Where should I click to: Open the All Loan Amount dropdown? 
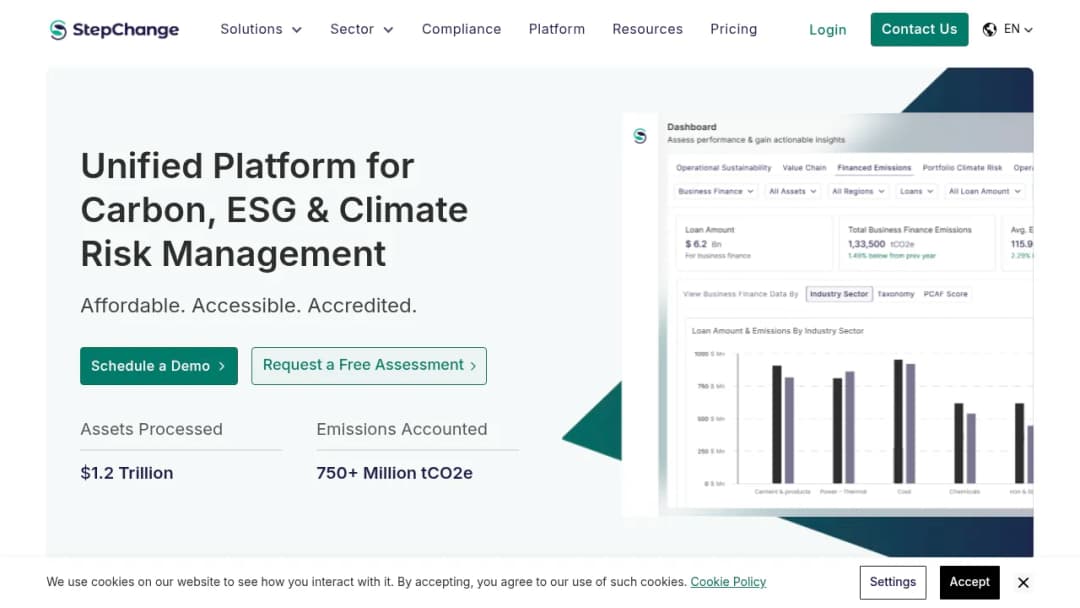pyautogui.click(x=984, y=191)
